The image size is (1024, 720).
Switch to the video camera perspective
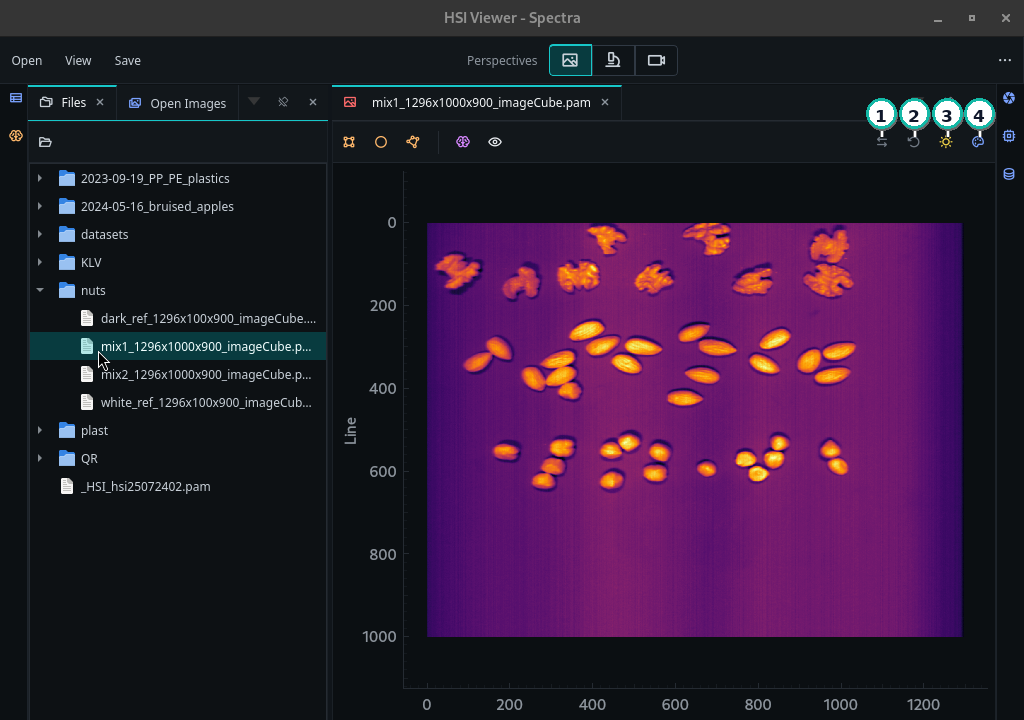coord(656,60)
